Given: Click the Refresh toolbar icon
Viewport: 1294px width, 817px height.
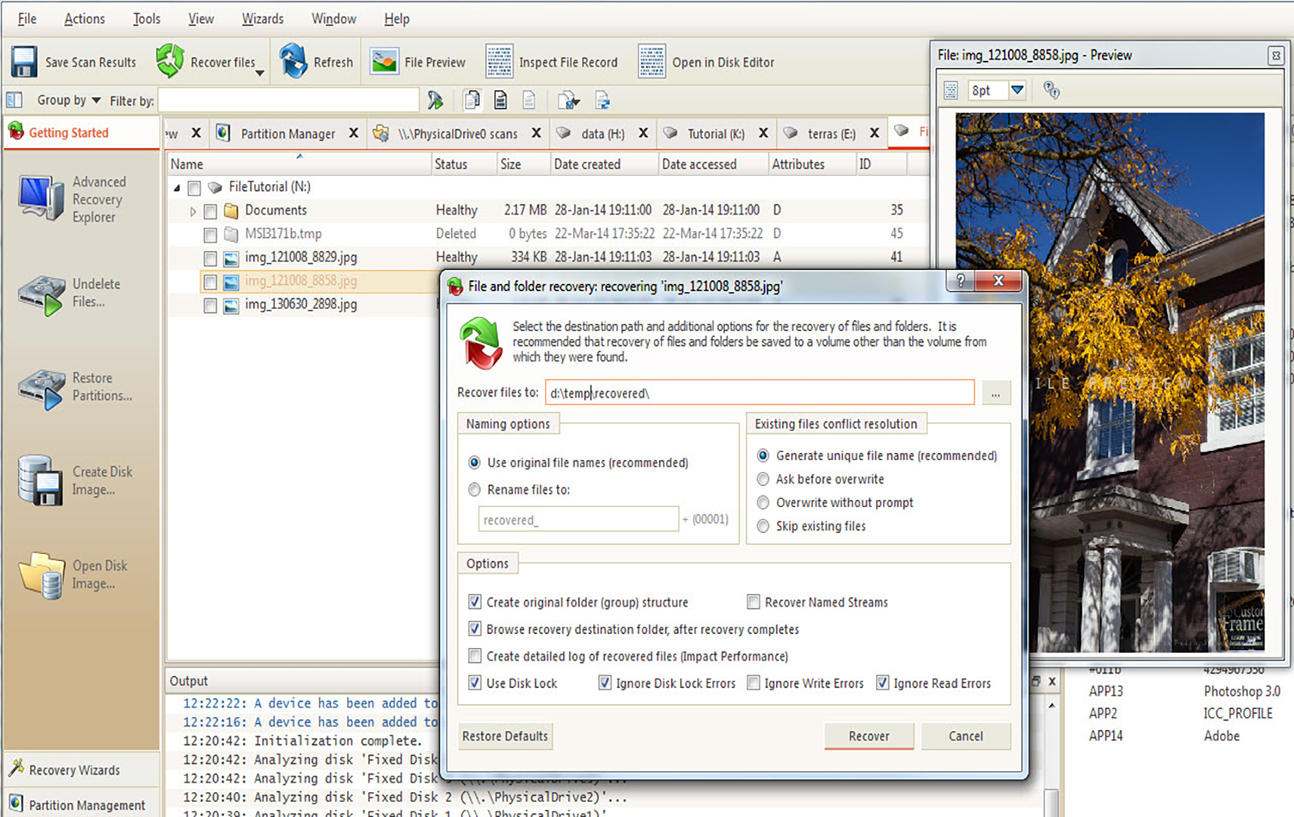Looking at the screenshot, I should (x=293, y=62).
